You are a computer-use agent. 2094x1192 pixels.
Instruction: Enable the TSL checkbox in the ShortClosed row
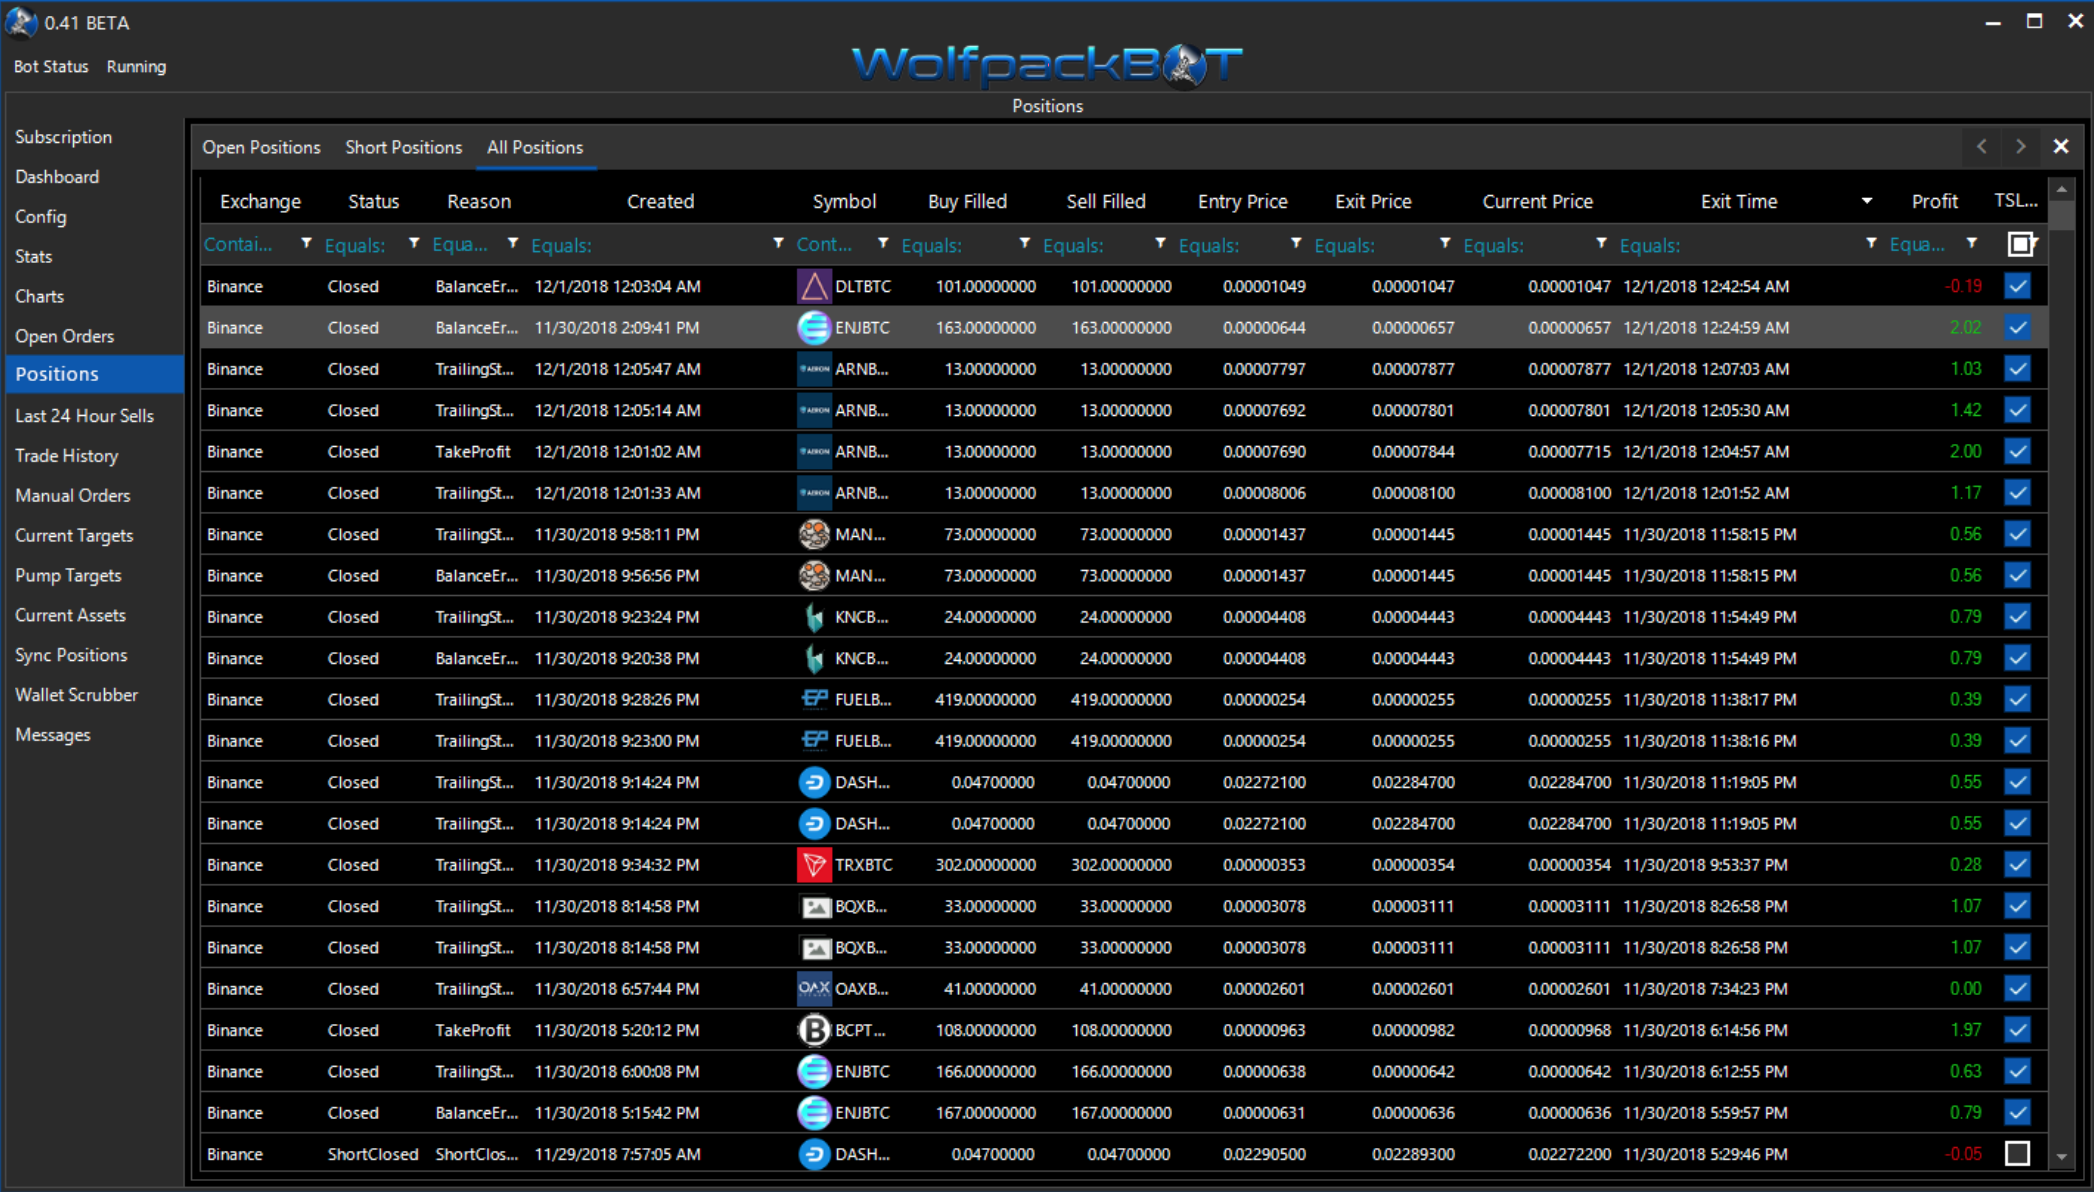pyautogui.click(x=2018, y=1154)
